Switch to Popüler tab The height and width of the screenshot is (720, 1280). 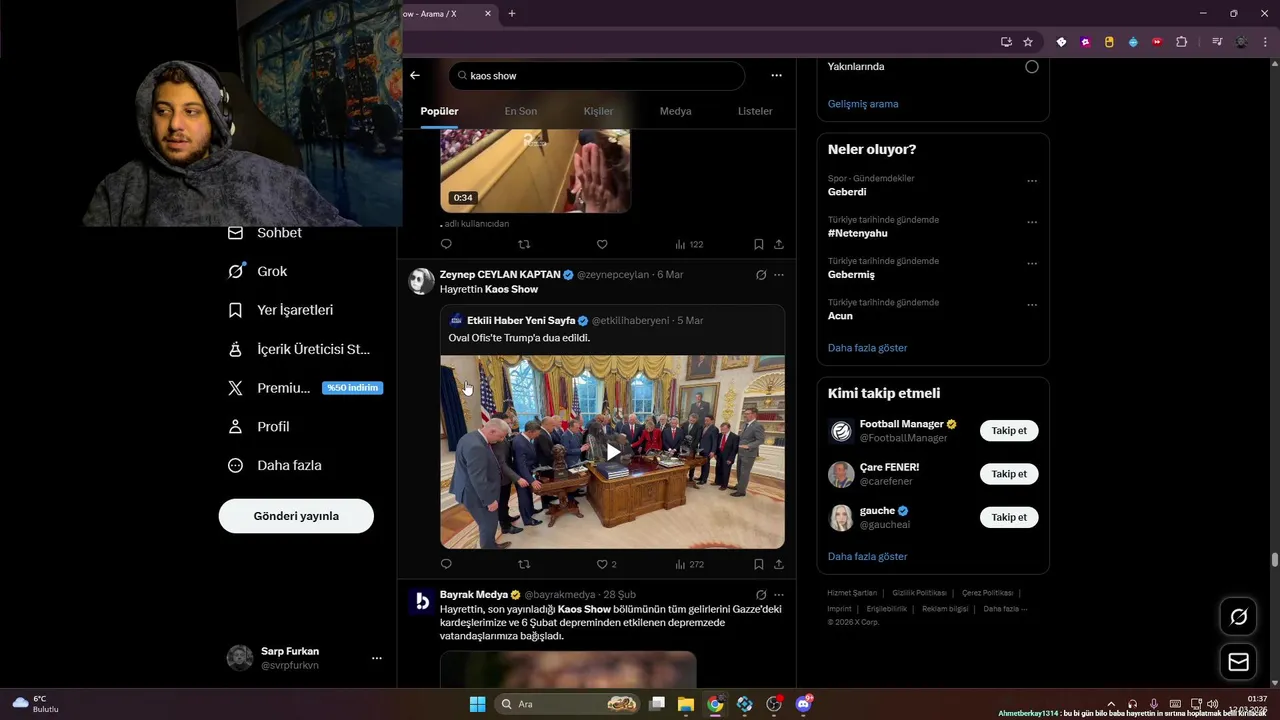click(x=439, y=111)
